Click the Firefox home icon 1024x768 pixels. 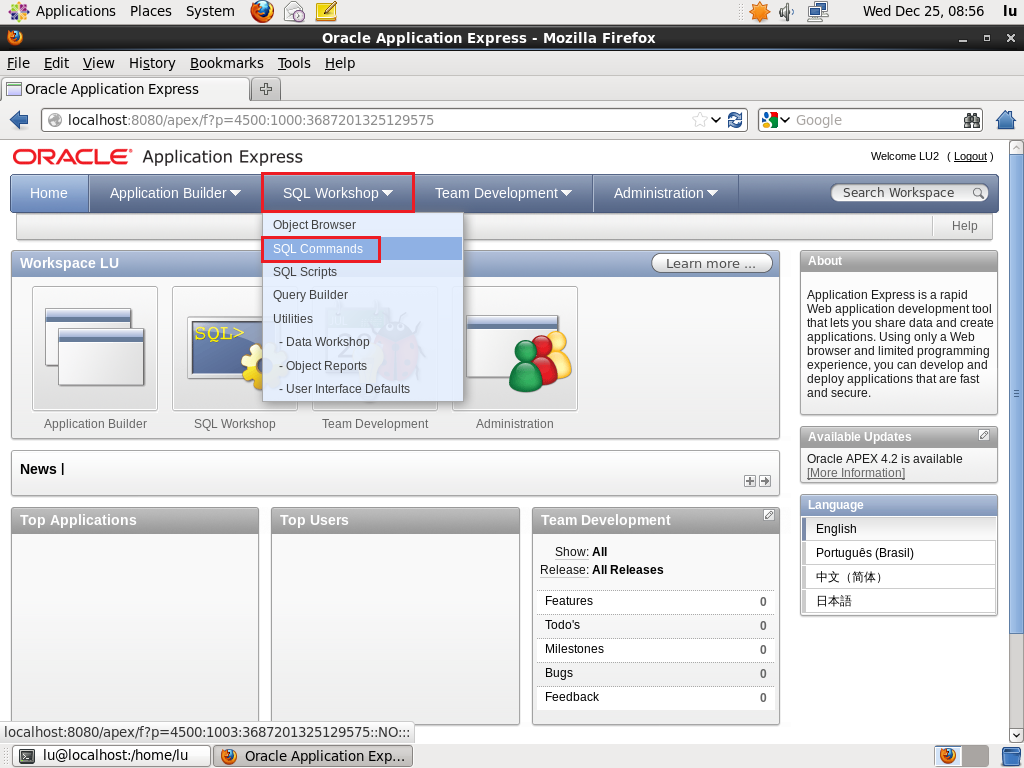point(1006,118)
